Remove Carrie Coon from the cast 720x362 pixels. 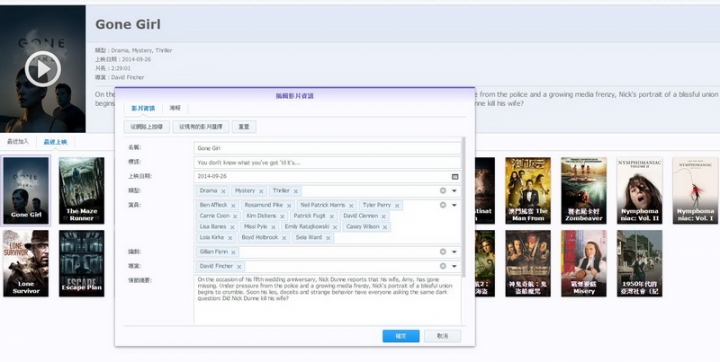coord(235,216)
